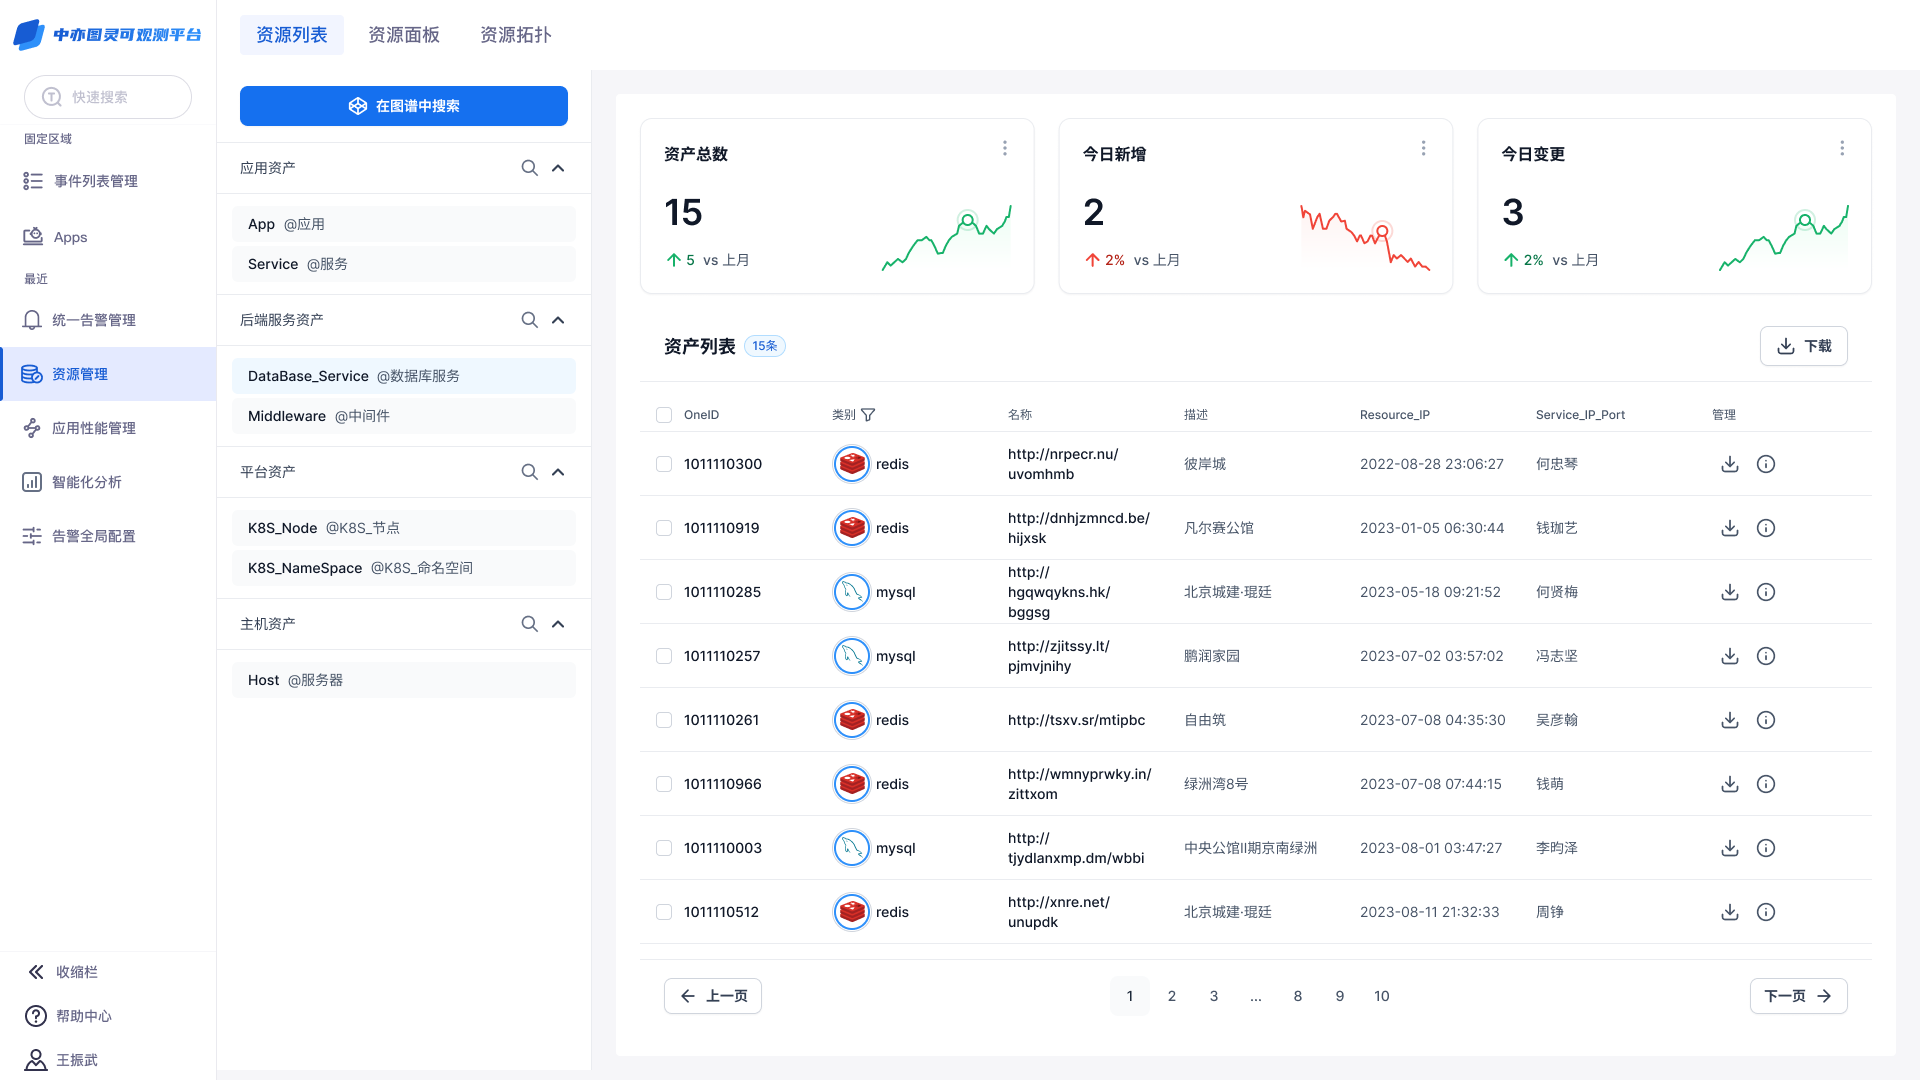The width and height of the screenshot is (1920, 1080).
Task: Open the 资产总数 card three-dot menu
Action: point(1005,148)
